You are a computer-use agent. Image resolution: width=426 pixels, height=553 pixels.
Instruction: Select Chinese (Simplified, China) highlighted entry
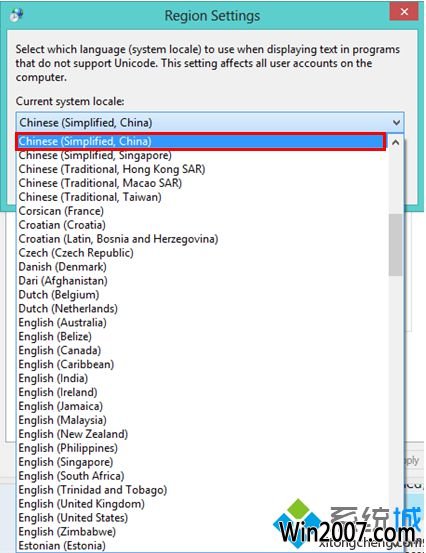click(x=201, y=141)
